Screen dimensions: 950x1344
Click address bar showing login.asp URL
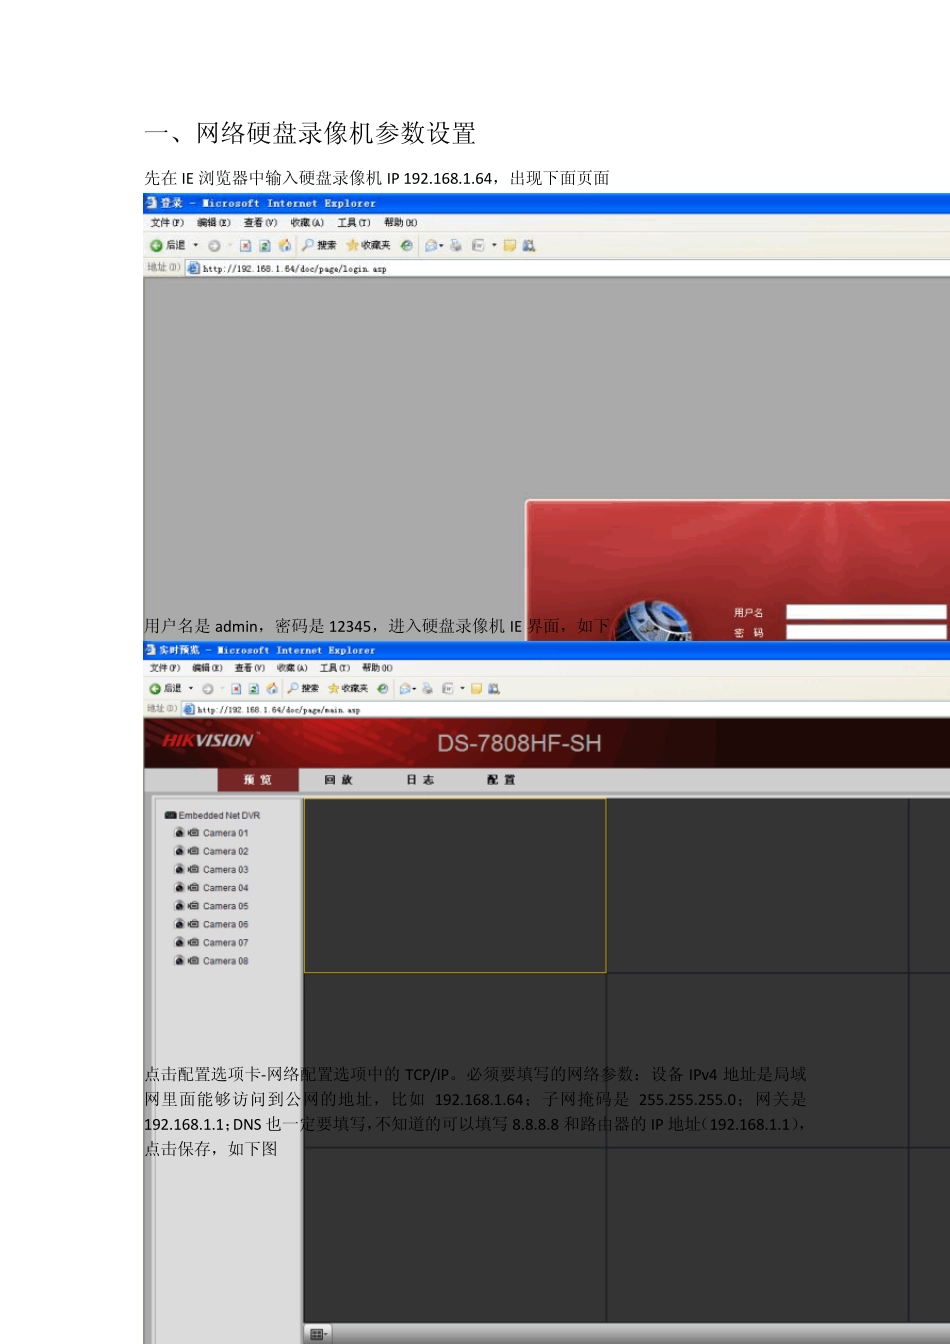click(x=567, y=268)
